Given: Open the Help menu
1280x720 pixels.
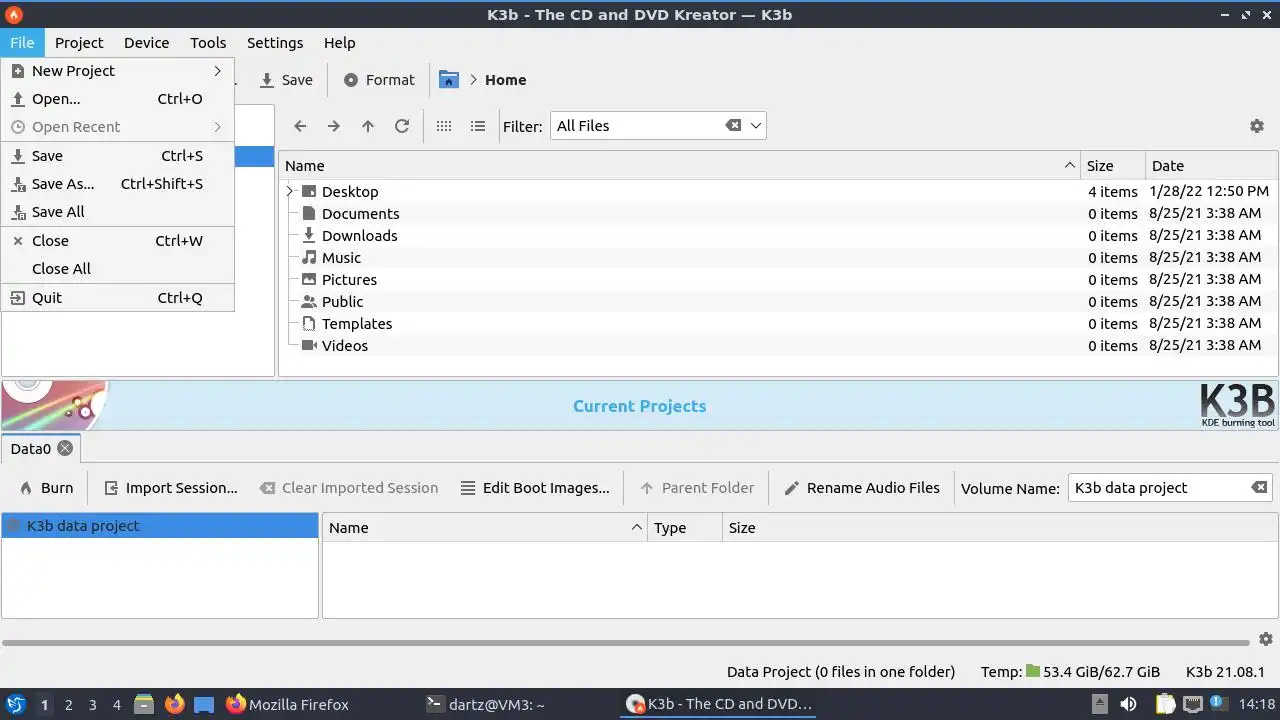Looking at the screenshot, I should [339, 43].
